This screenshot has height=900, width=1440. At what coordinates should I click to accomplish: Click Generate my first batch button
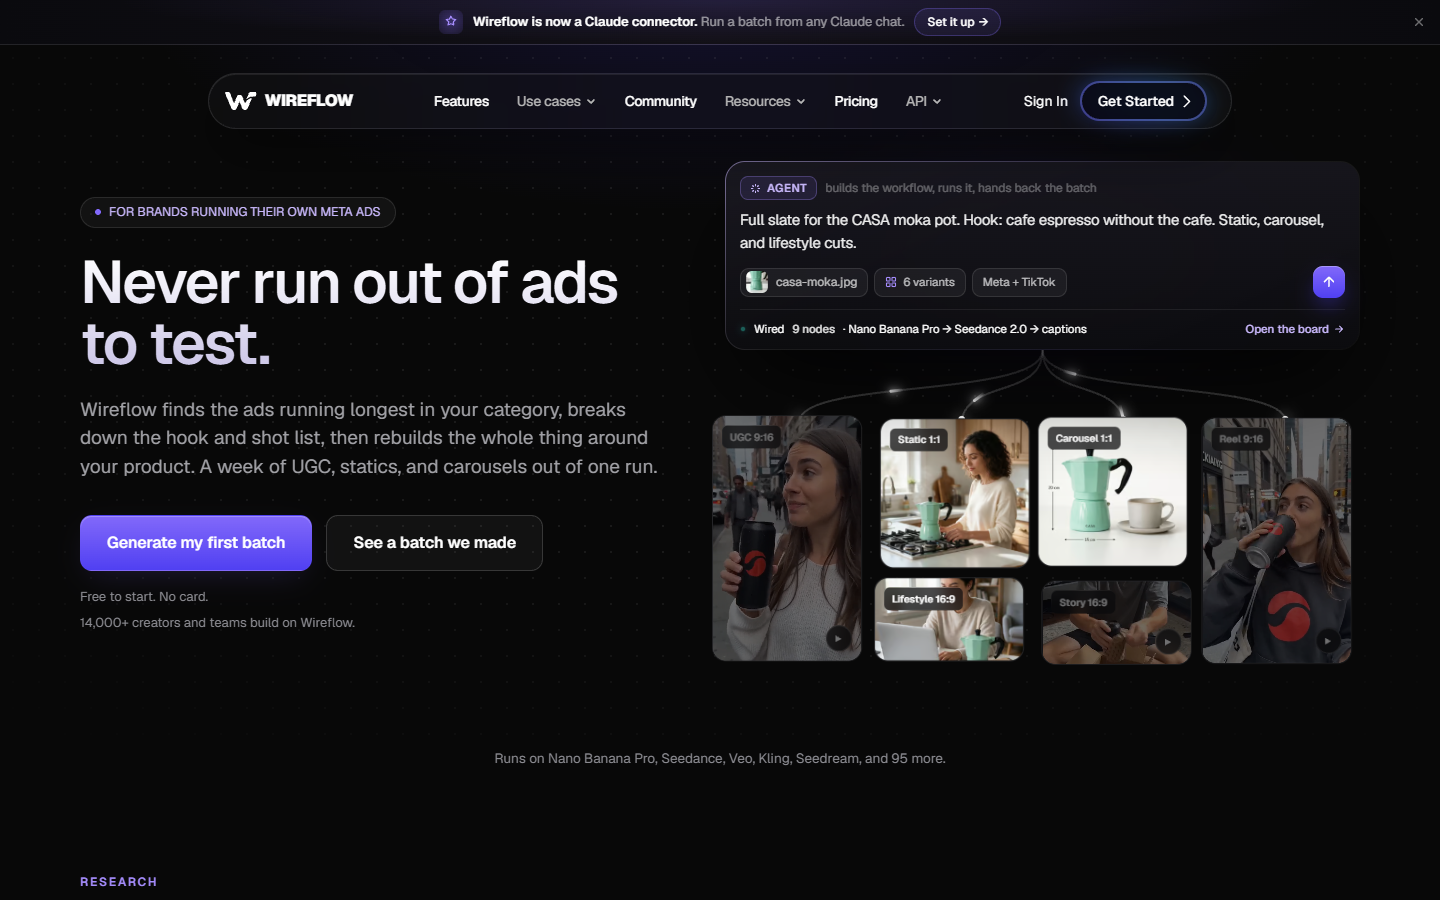click(196, 543)
